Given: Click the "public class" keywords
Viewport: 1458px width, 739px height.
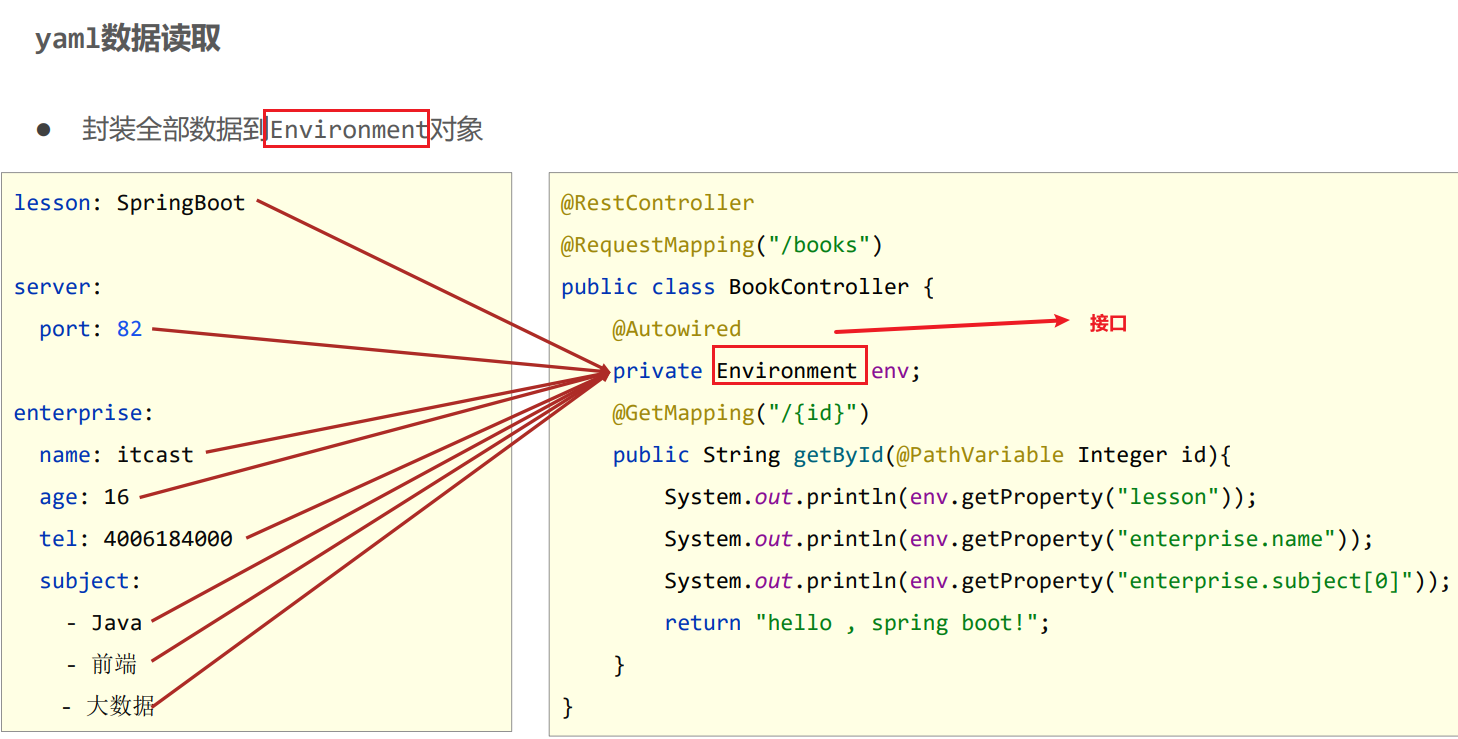Looking at the screenshot, I should pos(638,287).
